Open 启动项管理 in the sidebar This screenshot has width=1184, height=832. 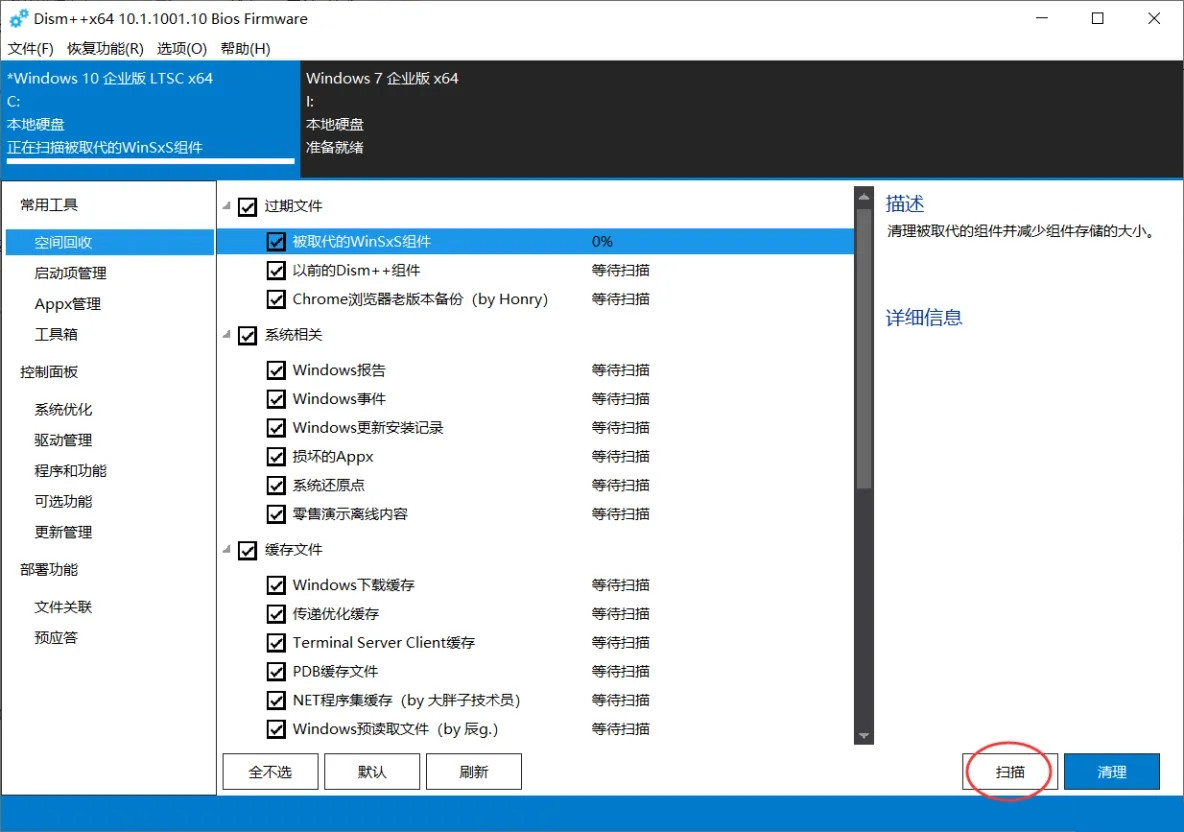[70, 273]
